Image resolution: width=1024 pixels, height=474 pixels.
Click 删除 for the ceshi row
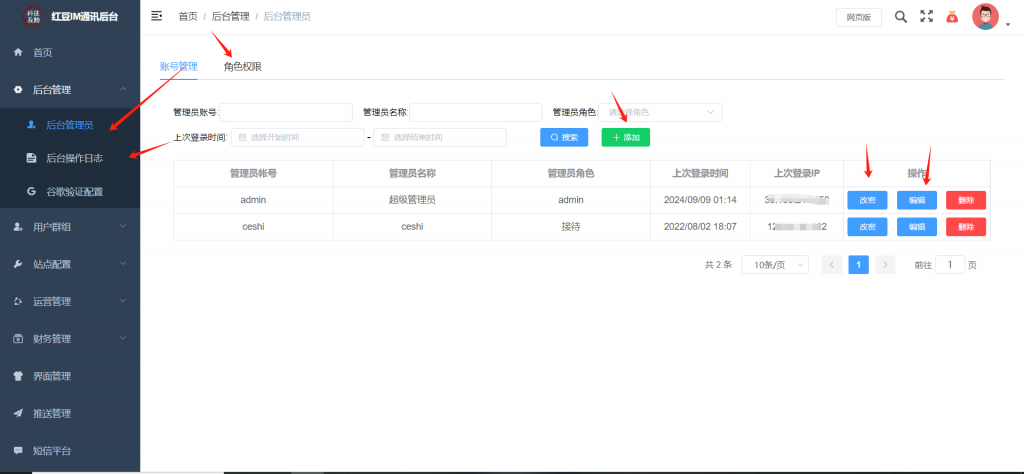966,227
